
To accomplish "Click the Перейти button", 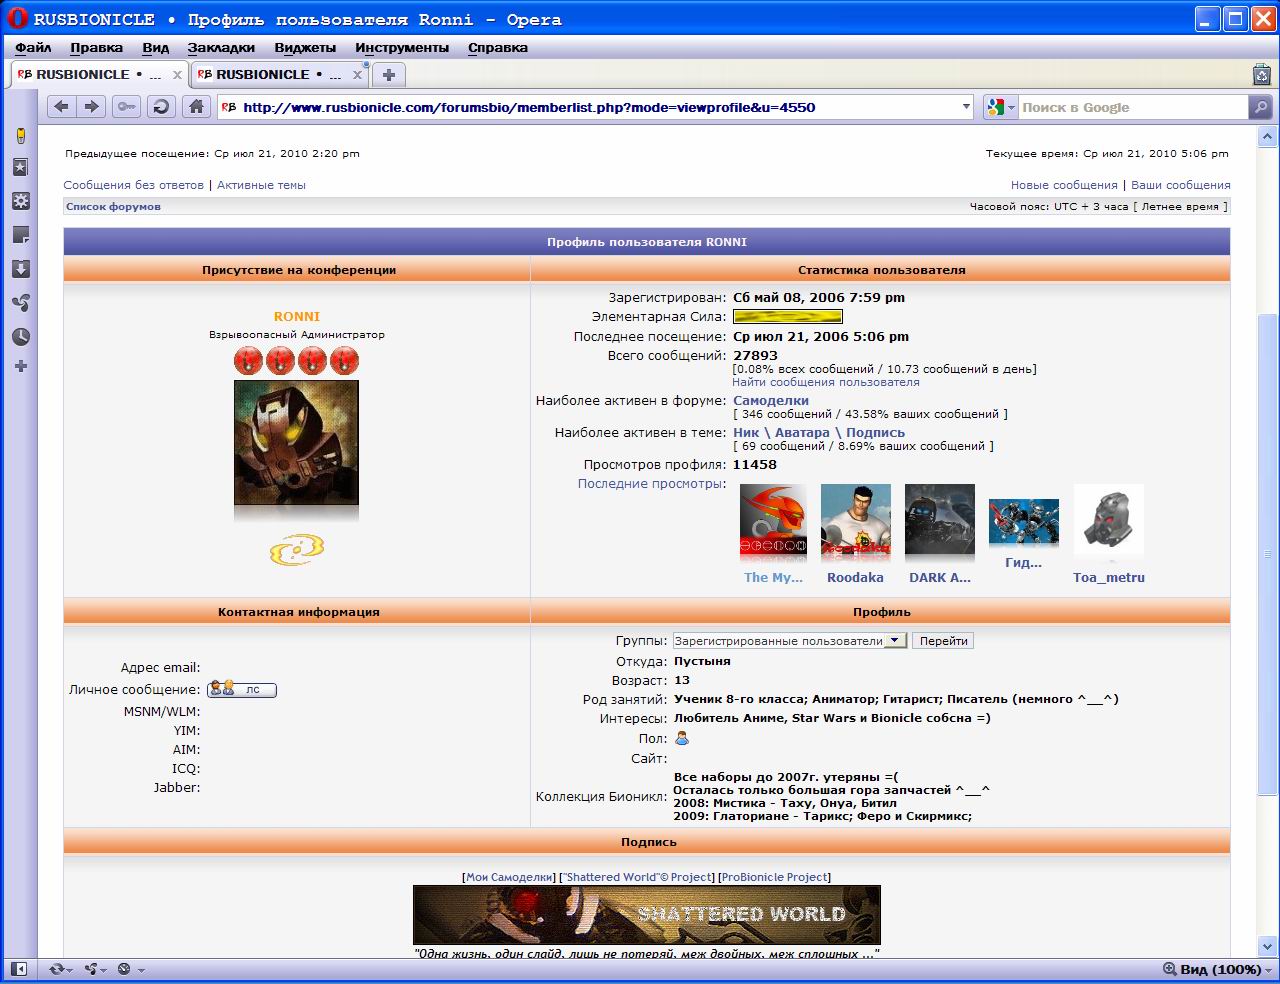I will [x=943, y=641].
